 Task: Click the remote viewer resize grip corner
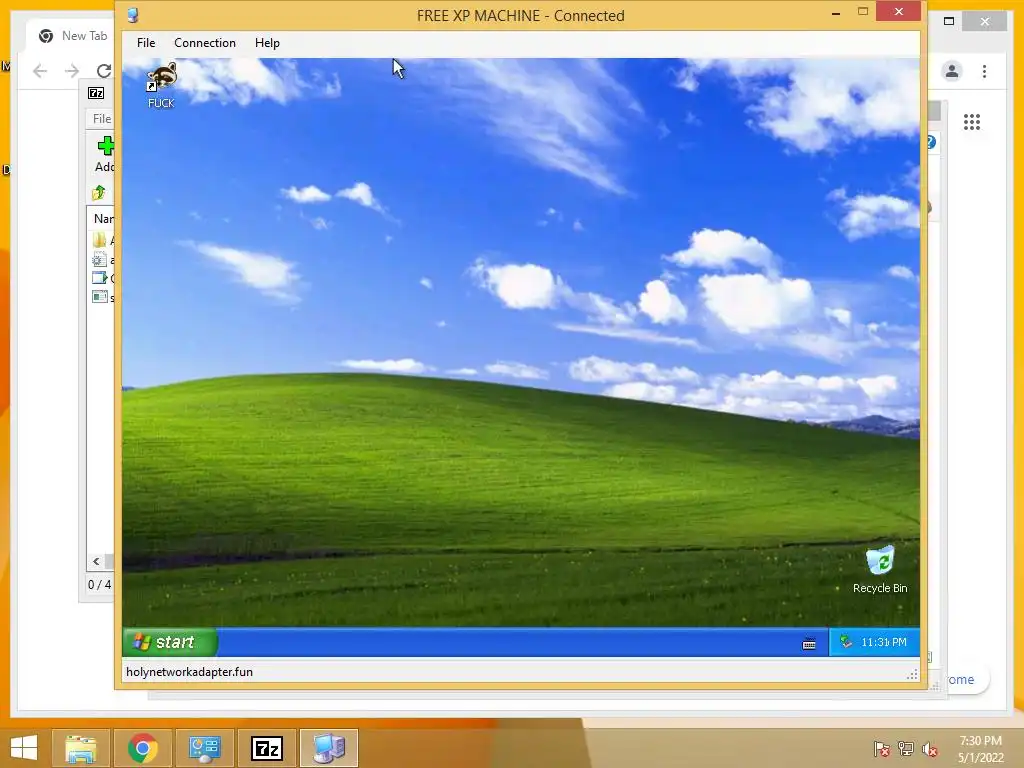point(912,675)
